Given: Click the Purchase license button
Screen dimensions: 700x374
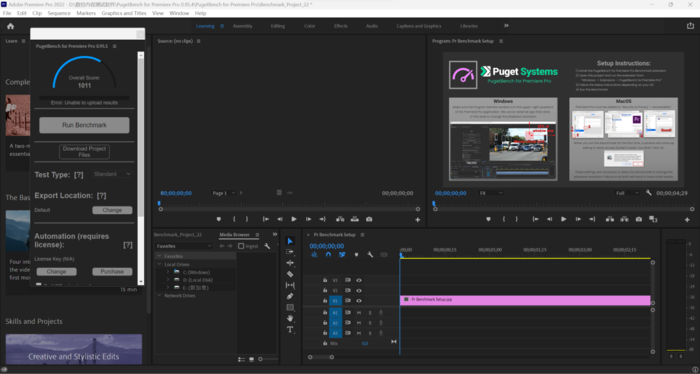Looking at the screenshot, I should (x=112, y=271).
